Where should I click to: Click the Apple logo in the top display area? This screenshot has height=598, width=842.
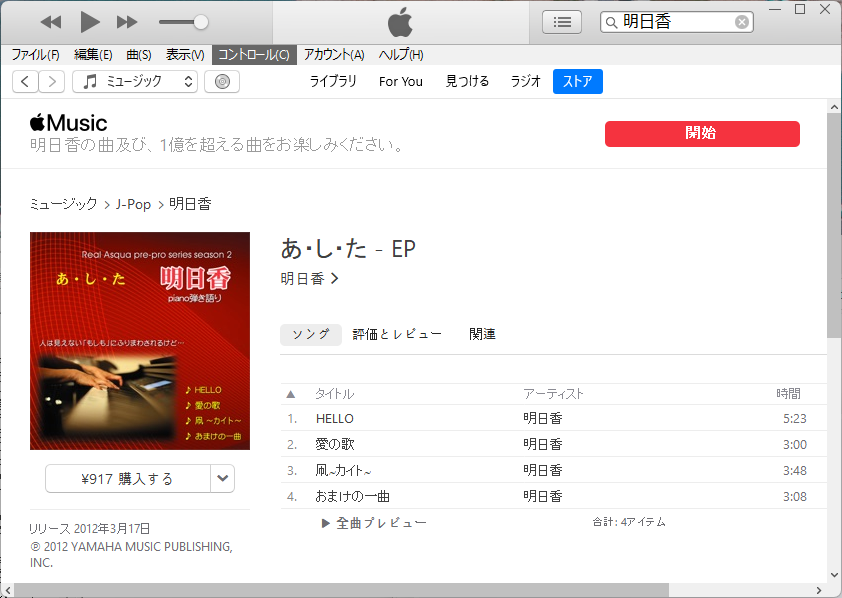tap(401, 23)
